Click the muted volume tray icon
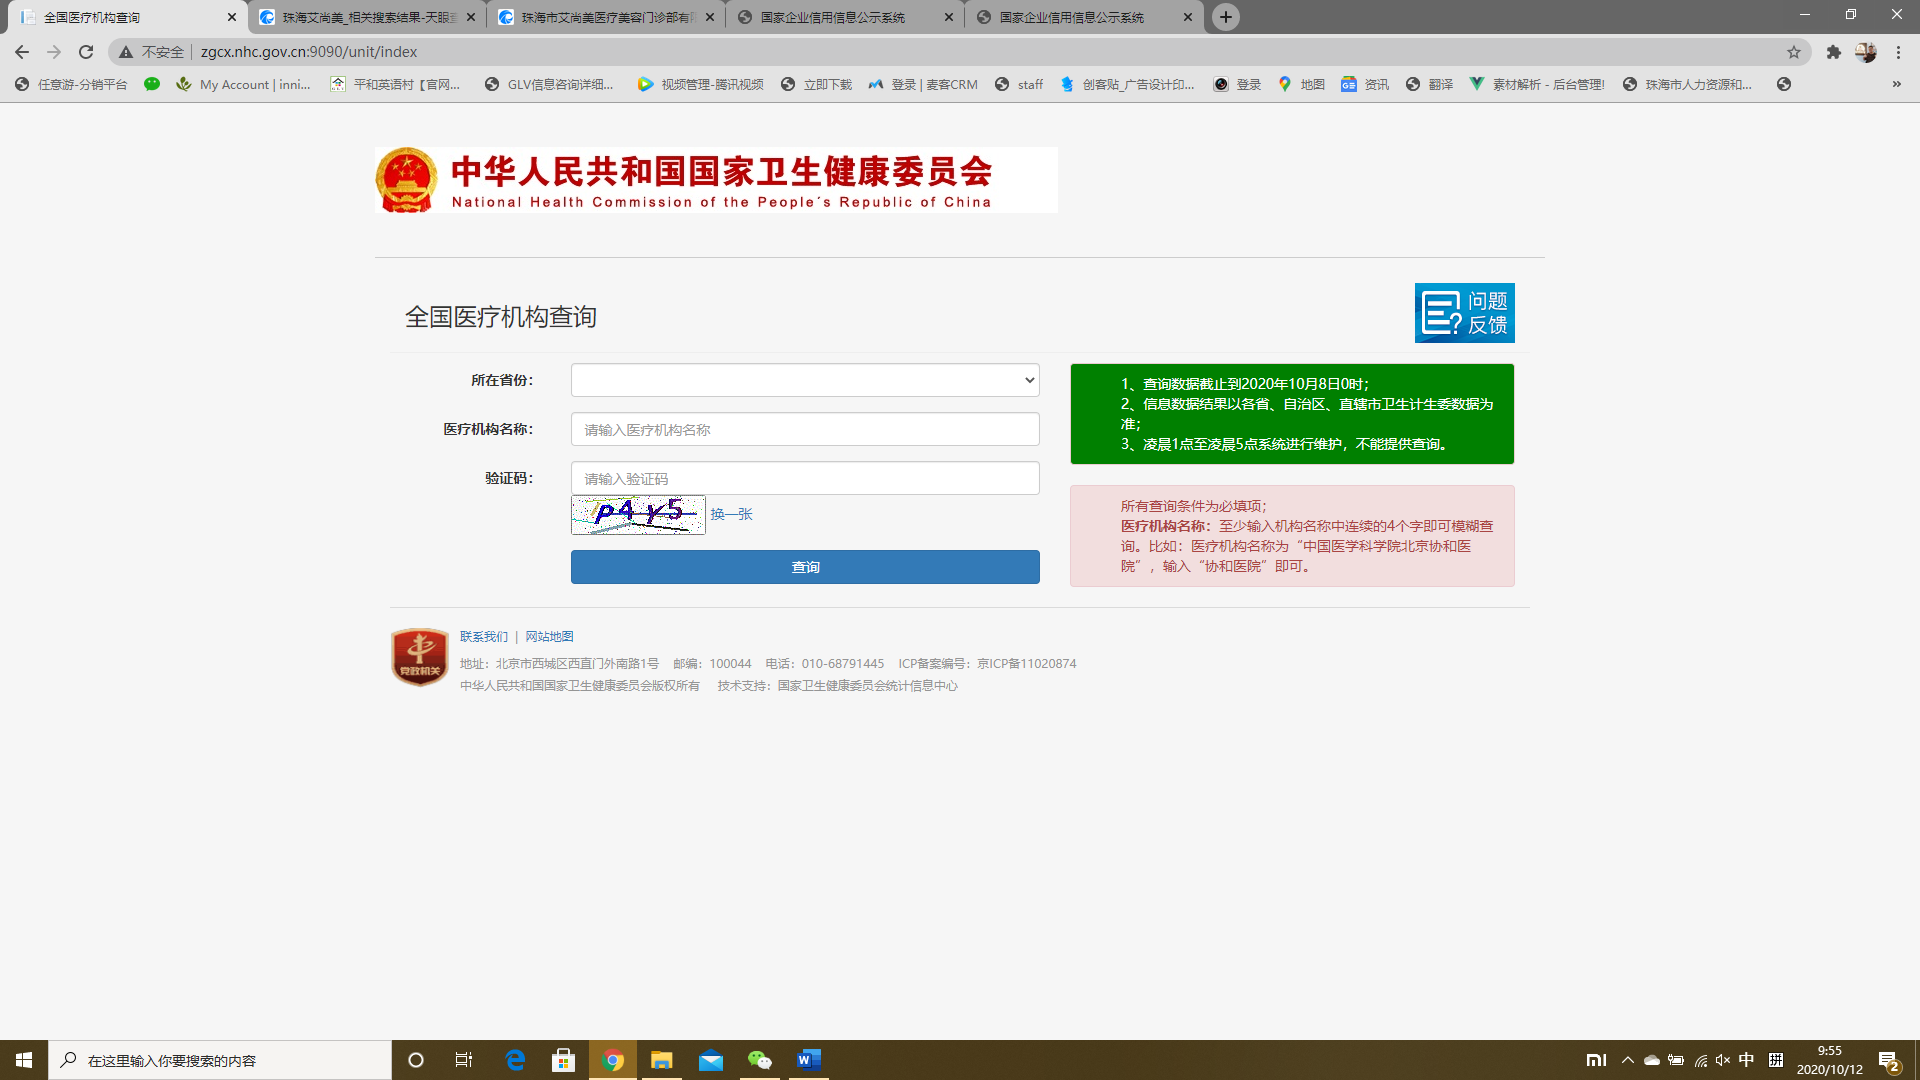 click(1722, 1060)
